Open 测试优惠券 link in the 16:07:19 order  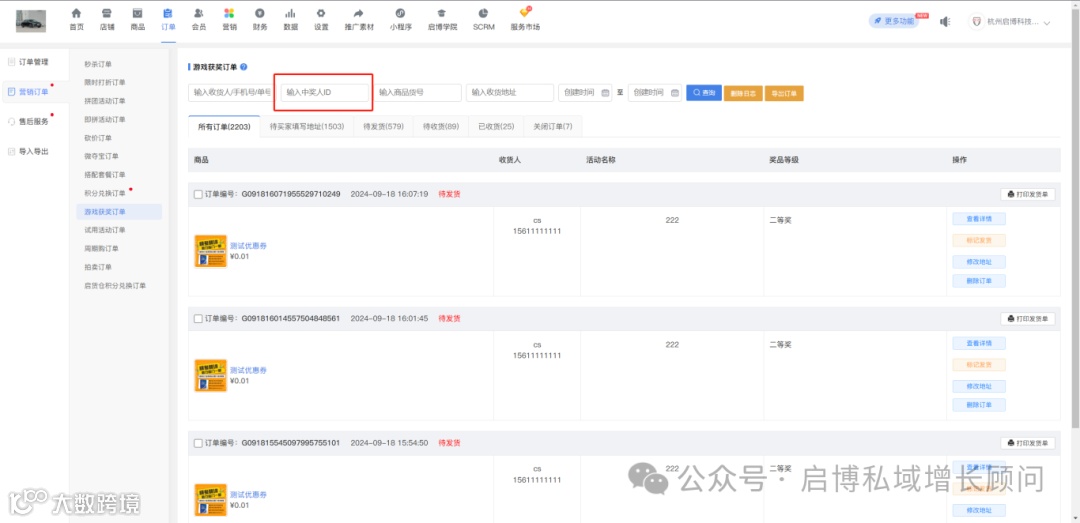(248, 246)
